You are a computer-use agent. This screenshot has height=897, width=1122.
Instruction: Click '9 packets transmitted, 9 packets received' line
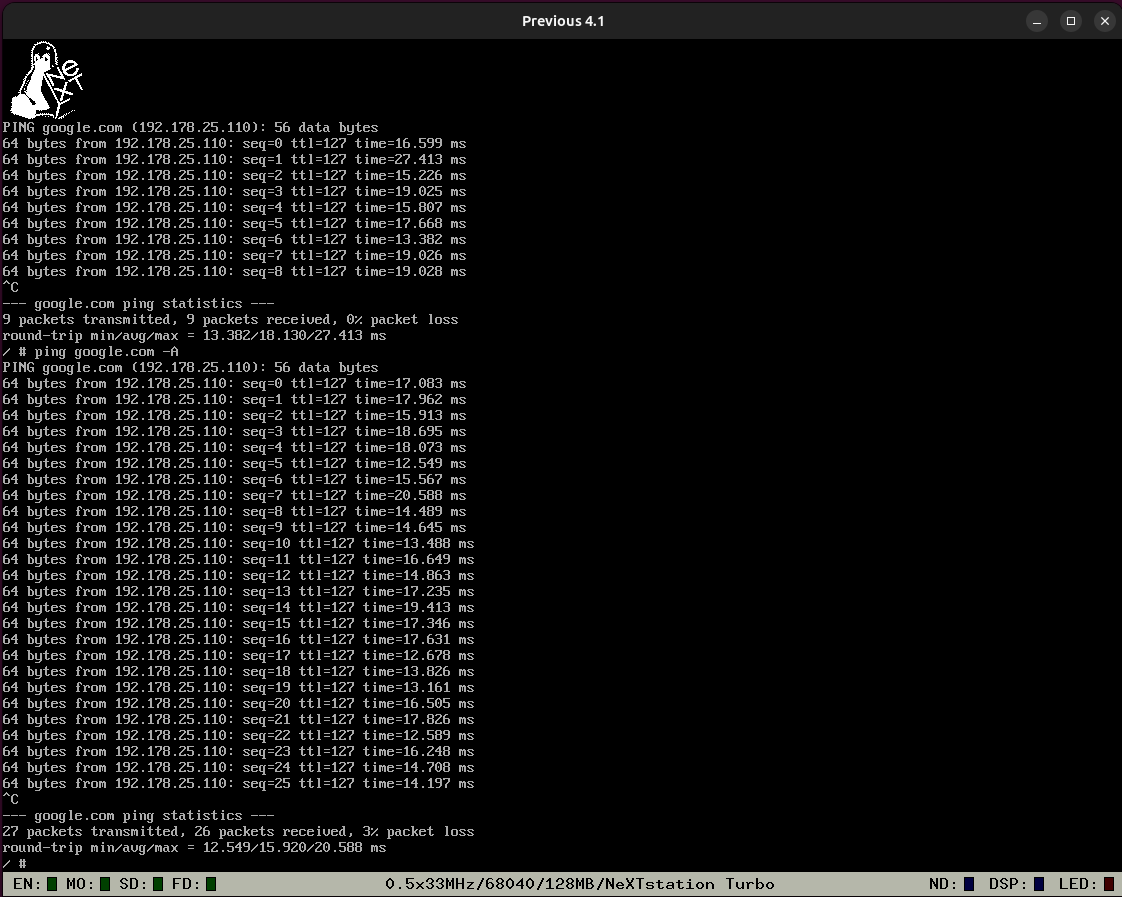[x=230, y=320]
